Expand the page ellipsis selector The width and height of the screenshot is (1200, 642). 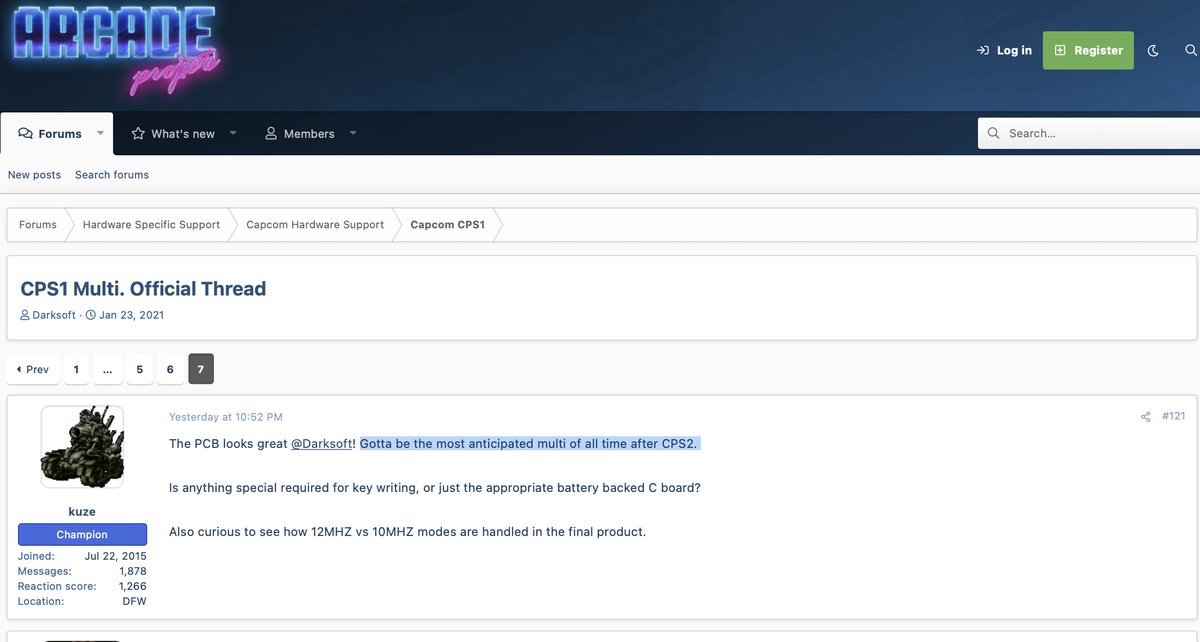click(107, 369)
